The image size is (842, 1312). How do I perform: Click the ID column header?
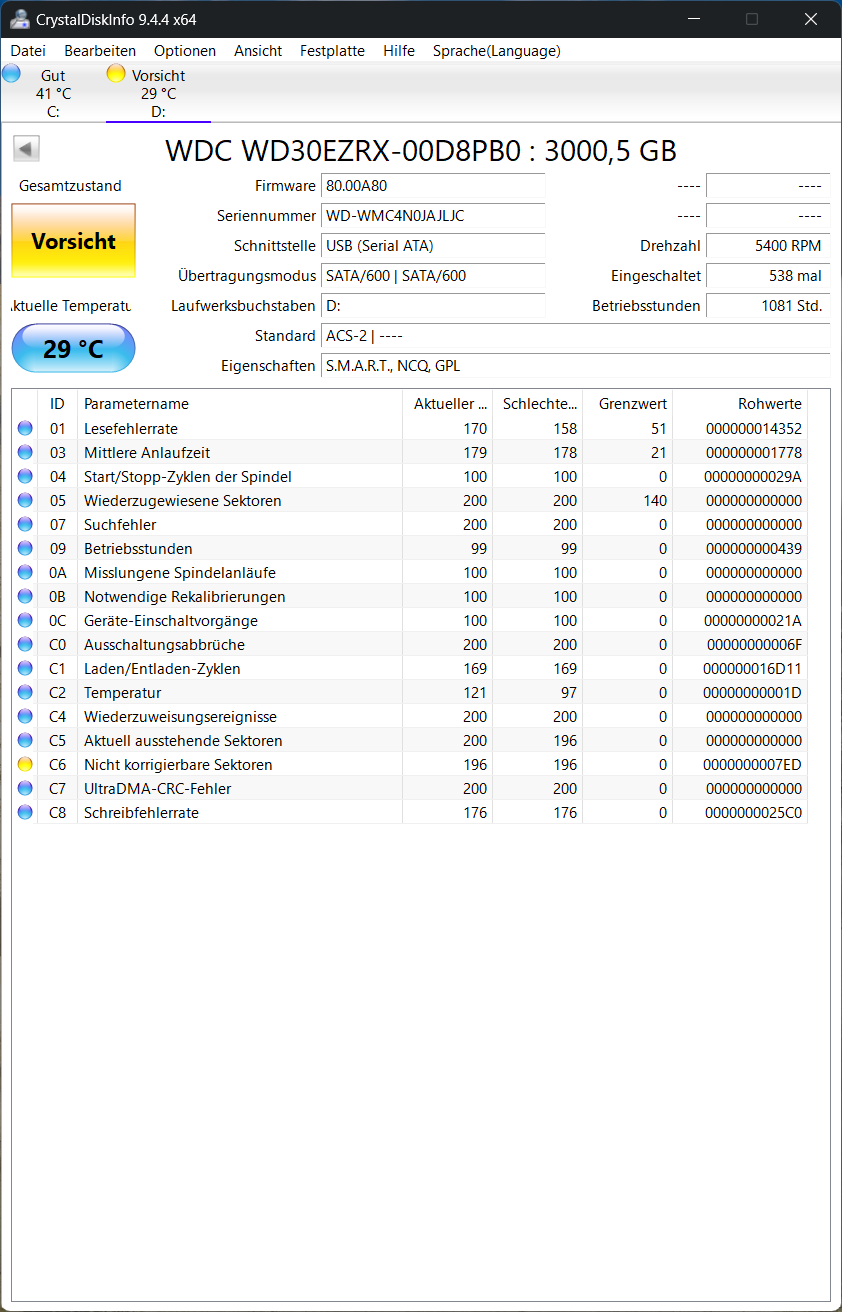click(x=58, y=404)
